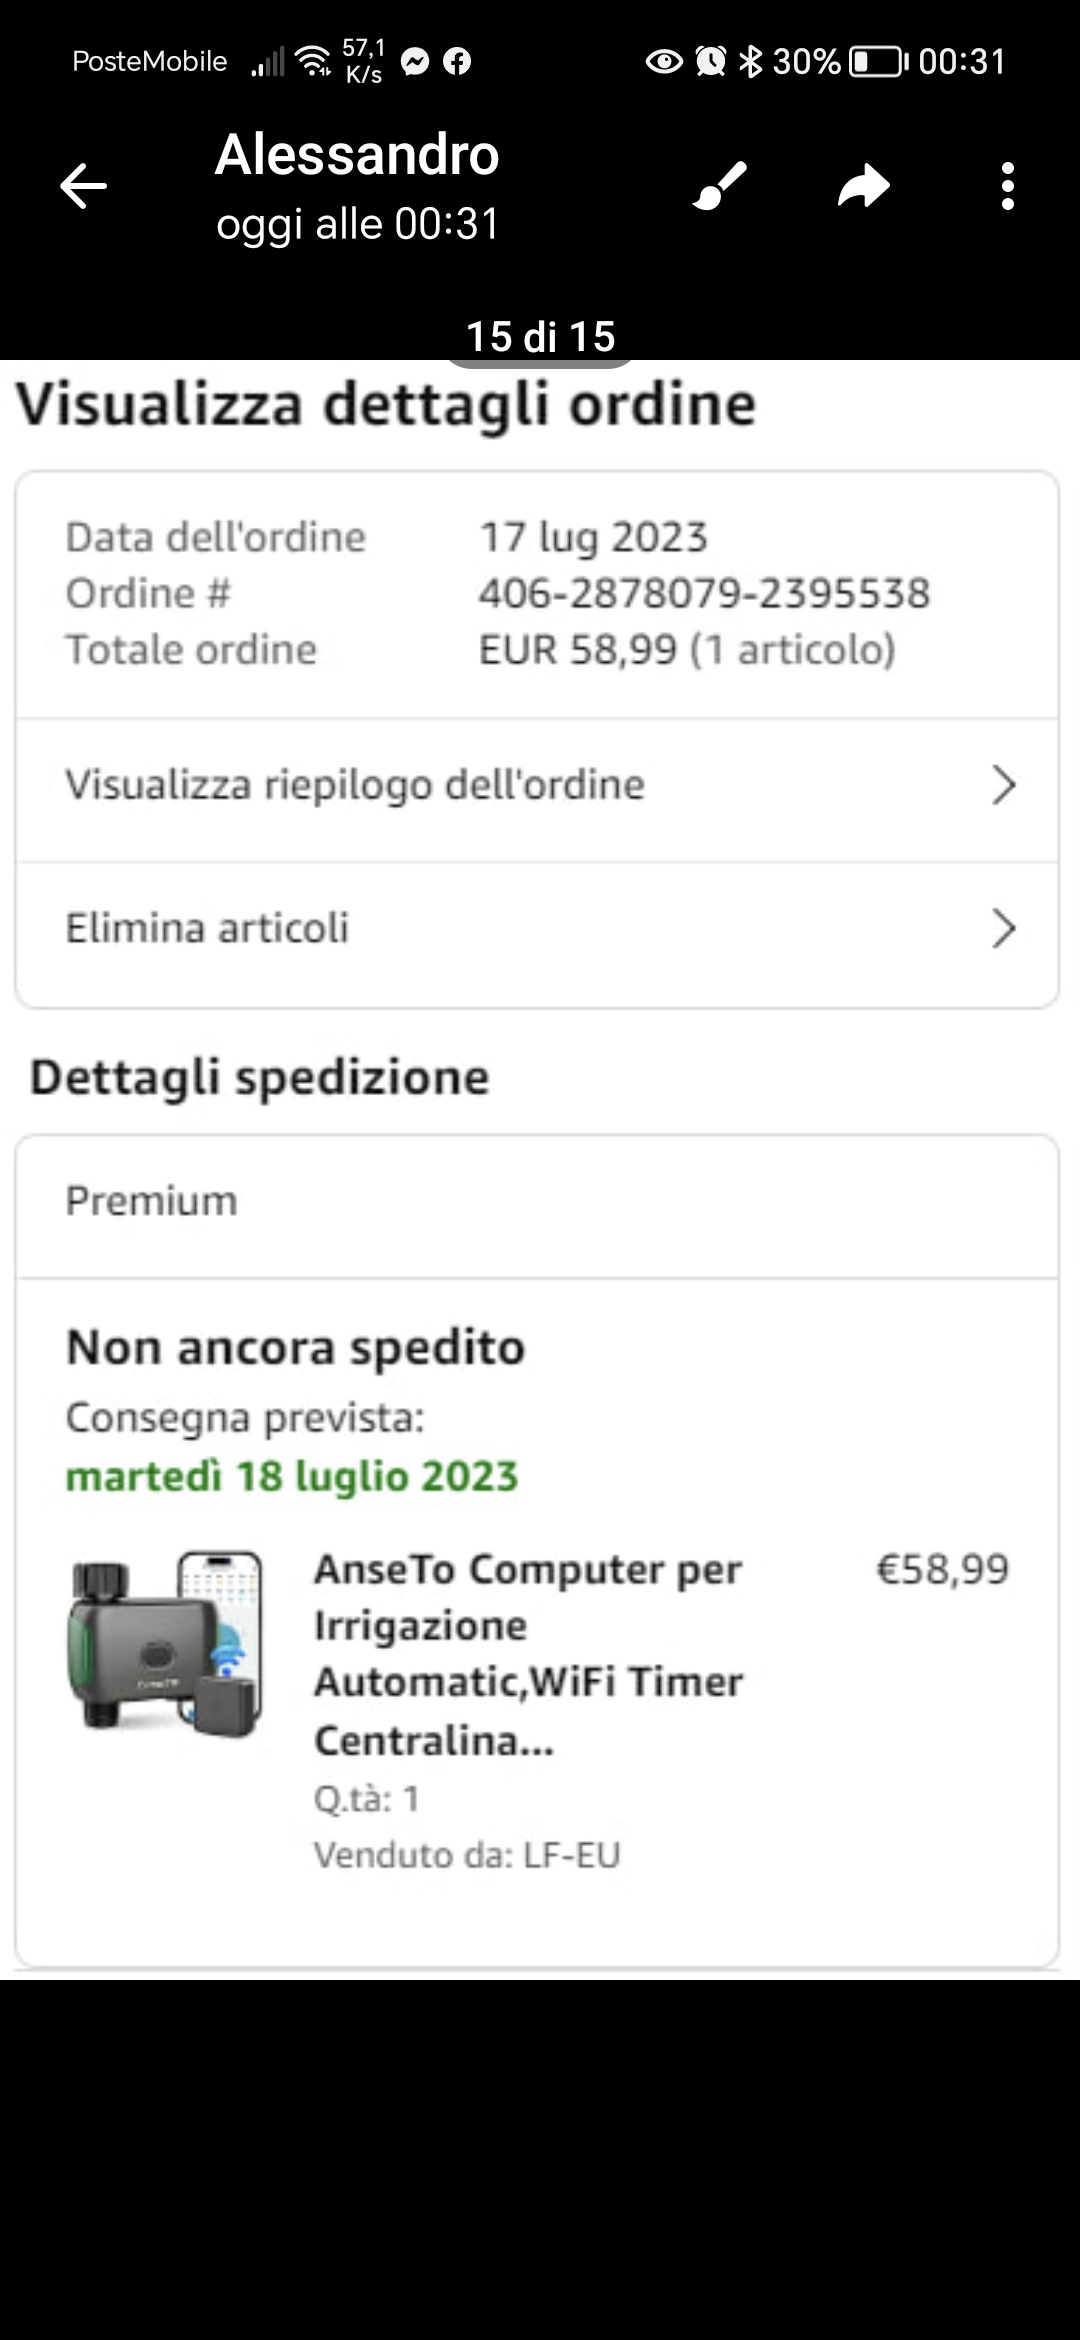Image resolution: width=1080 pixels, height=2340 pixels.
Task: Tap the Bluetooth status icon
Action: coord(750,62)
